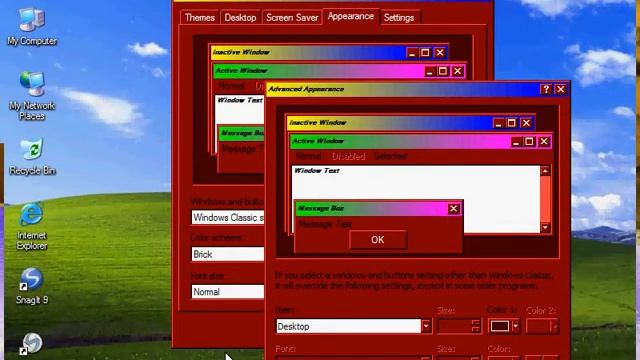Click the Message Text label in preview
Screen dimensions: 640x360
tap(325, 224)
